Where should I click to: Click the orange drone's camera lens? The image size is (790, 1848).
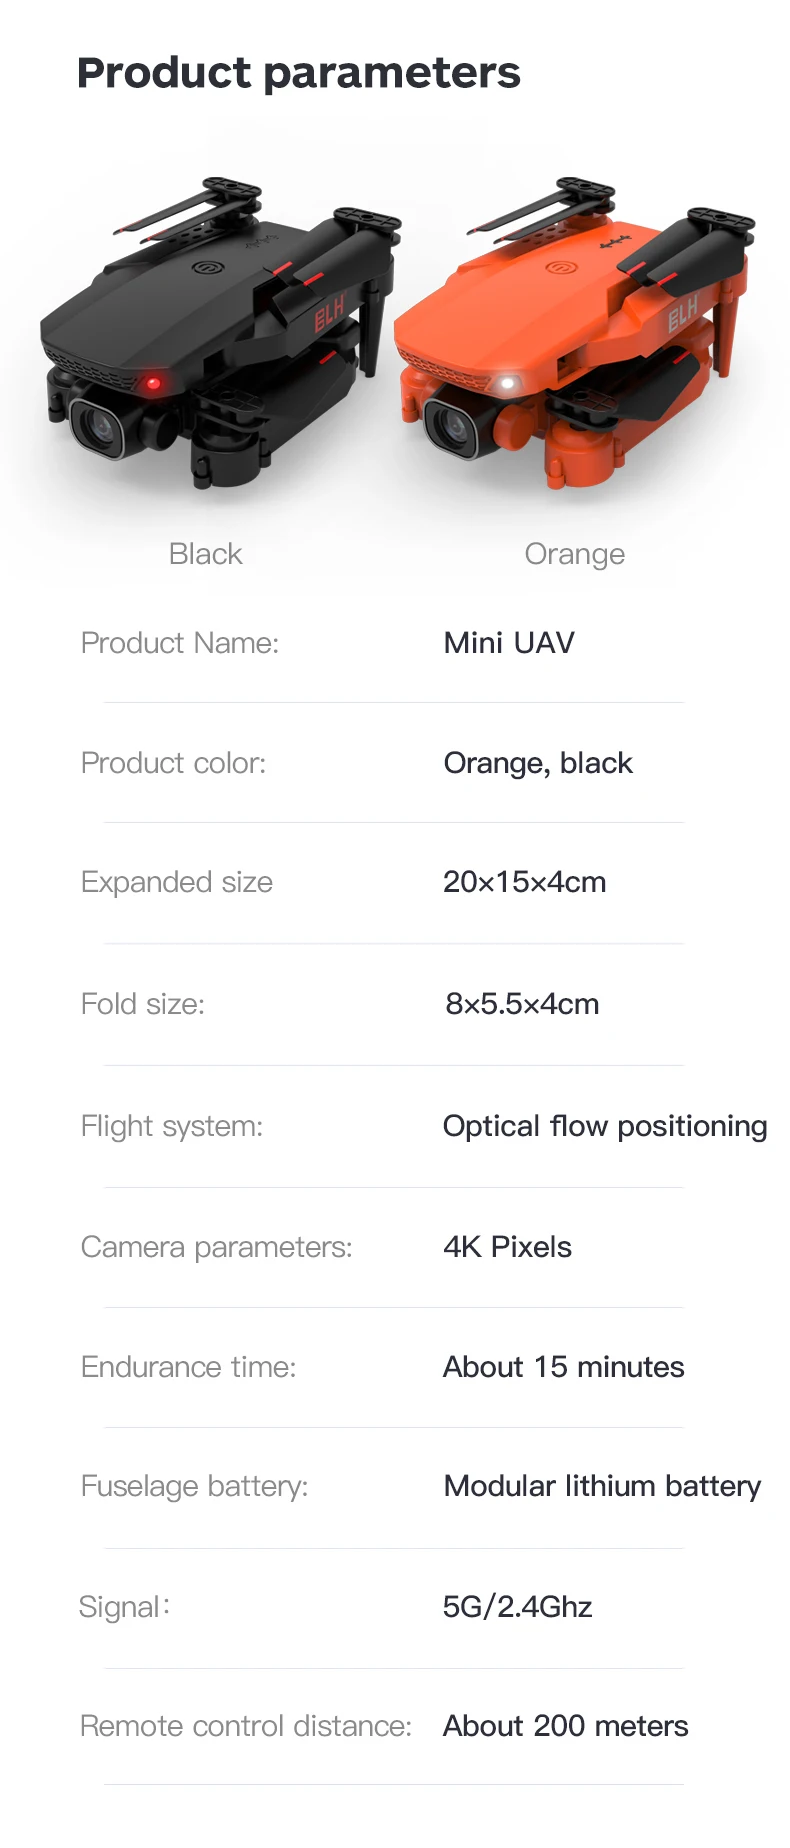tap(454, 427)
